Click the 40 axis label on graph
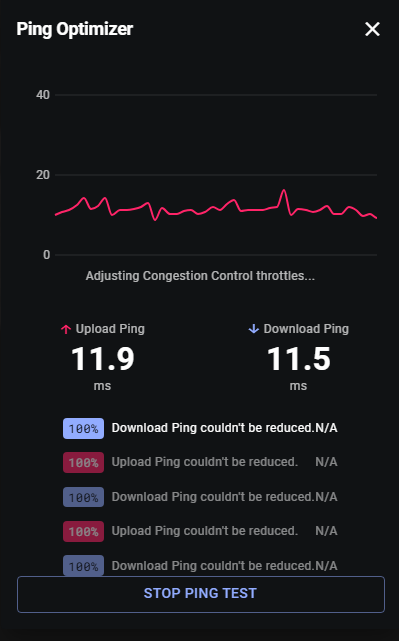 pyautogui.click(x=43, y=95)
